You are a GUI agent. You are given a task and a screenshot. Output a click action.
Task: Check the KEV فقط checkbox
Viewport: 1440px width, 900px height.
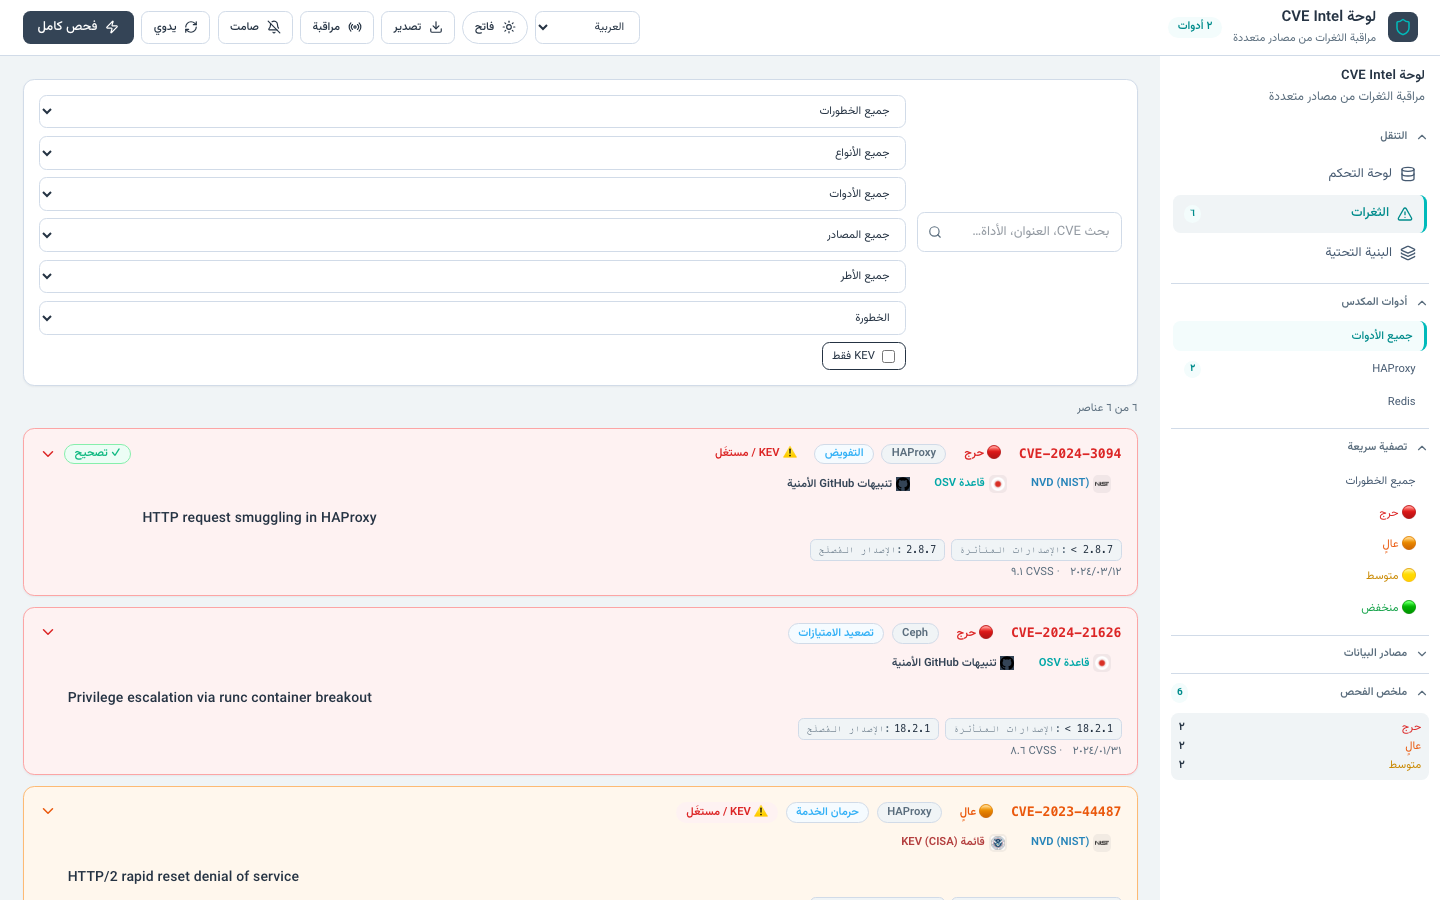[888, 356]
